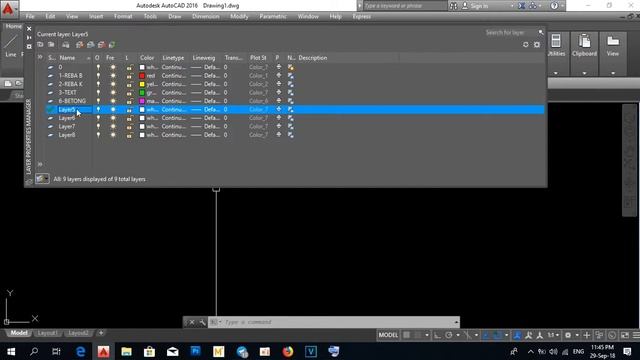
Task: Lock the Layer7 layer
Action: (x=129, y=127)
